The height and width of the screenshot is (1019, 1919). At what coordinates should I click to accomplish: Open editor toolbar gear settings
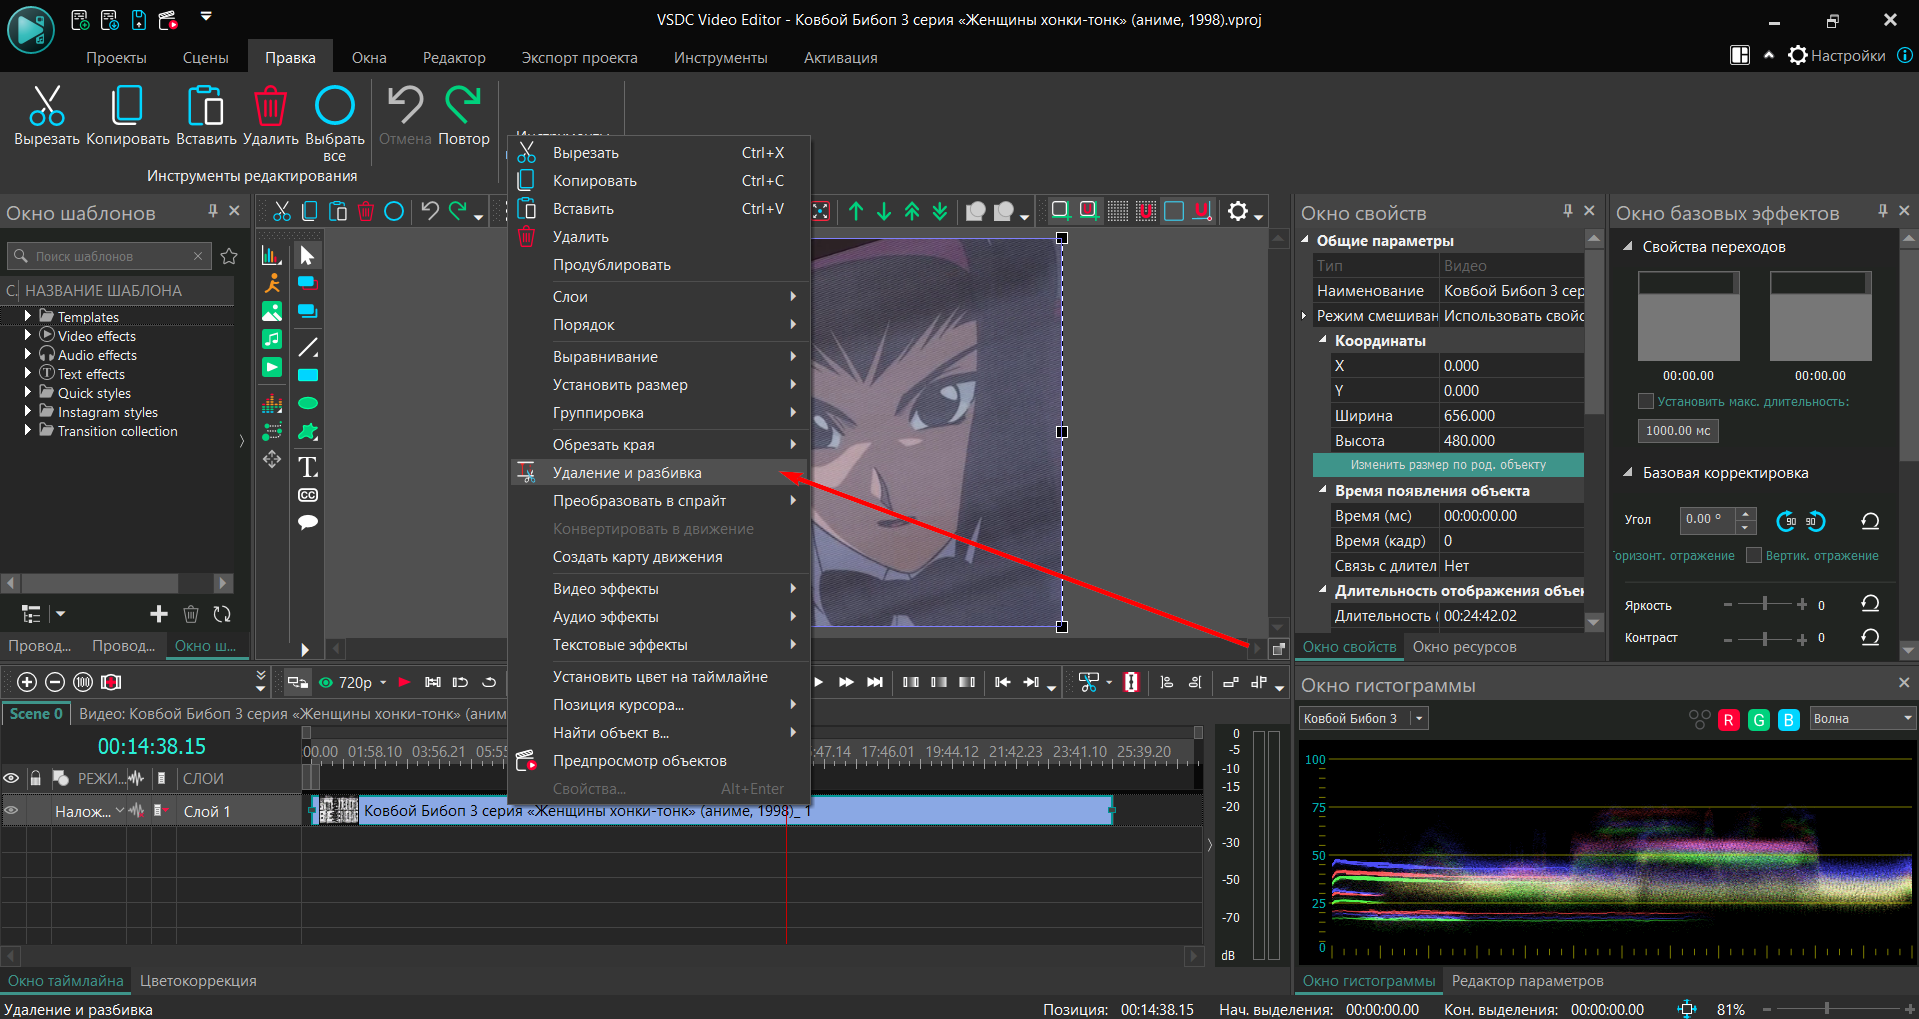tap(1239, 211)
